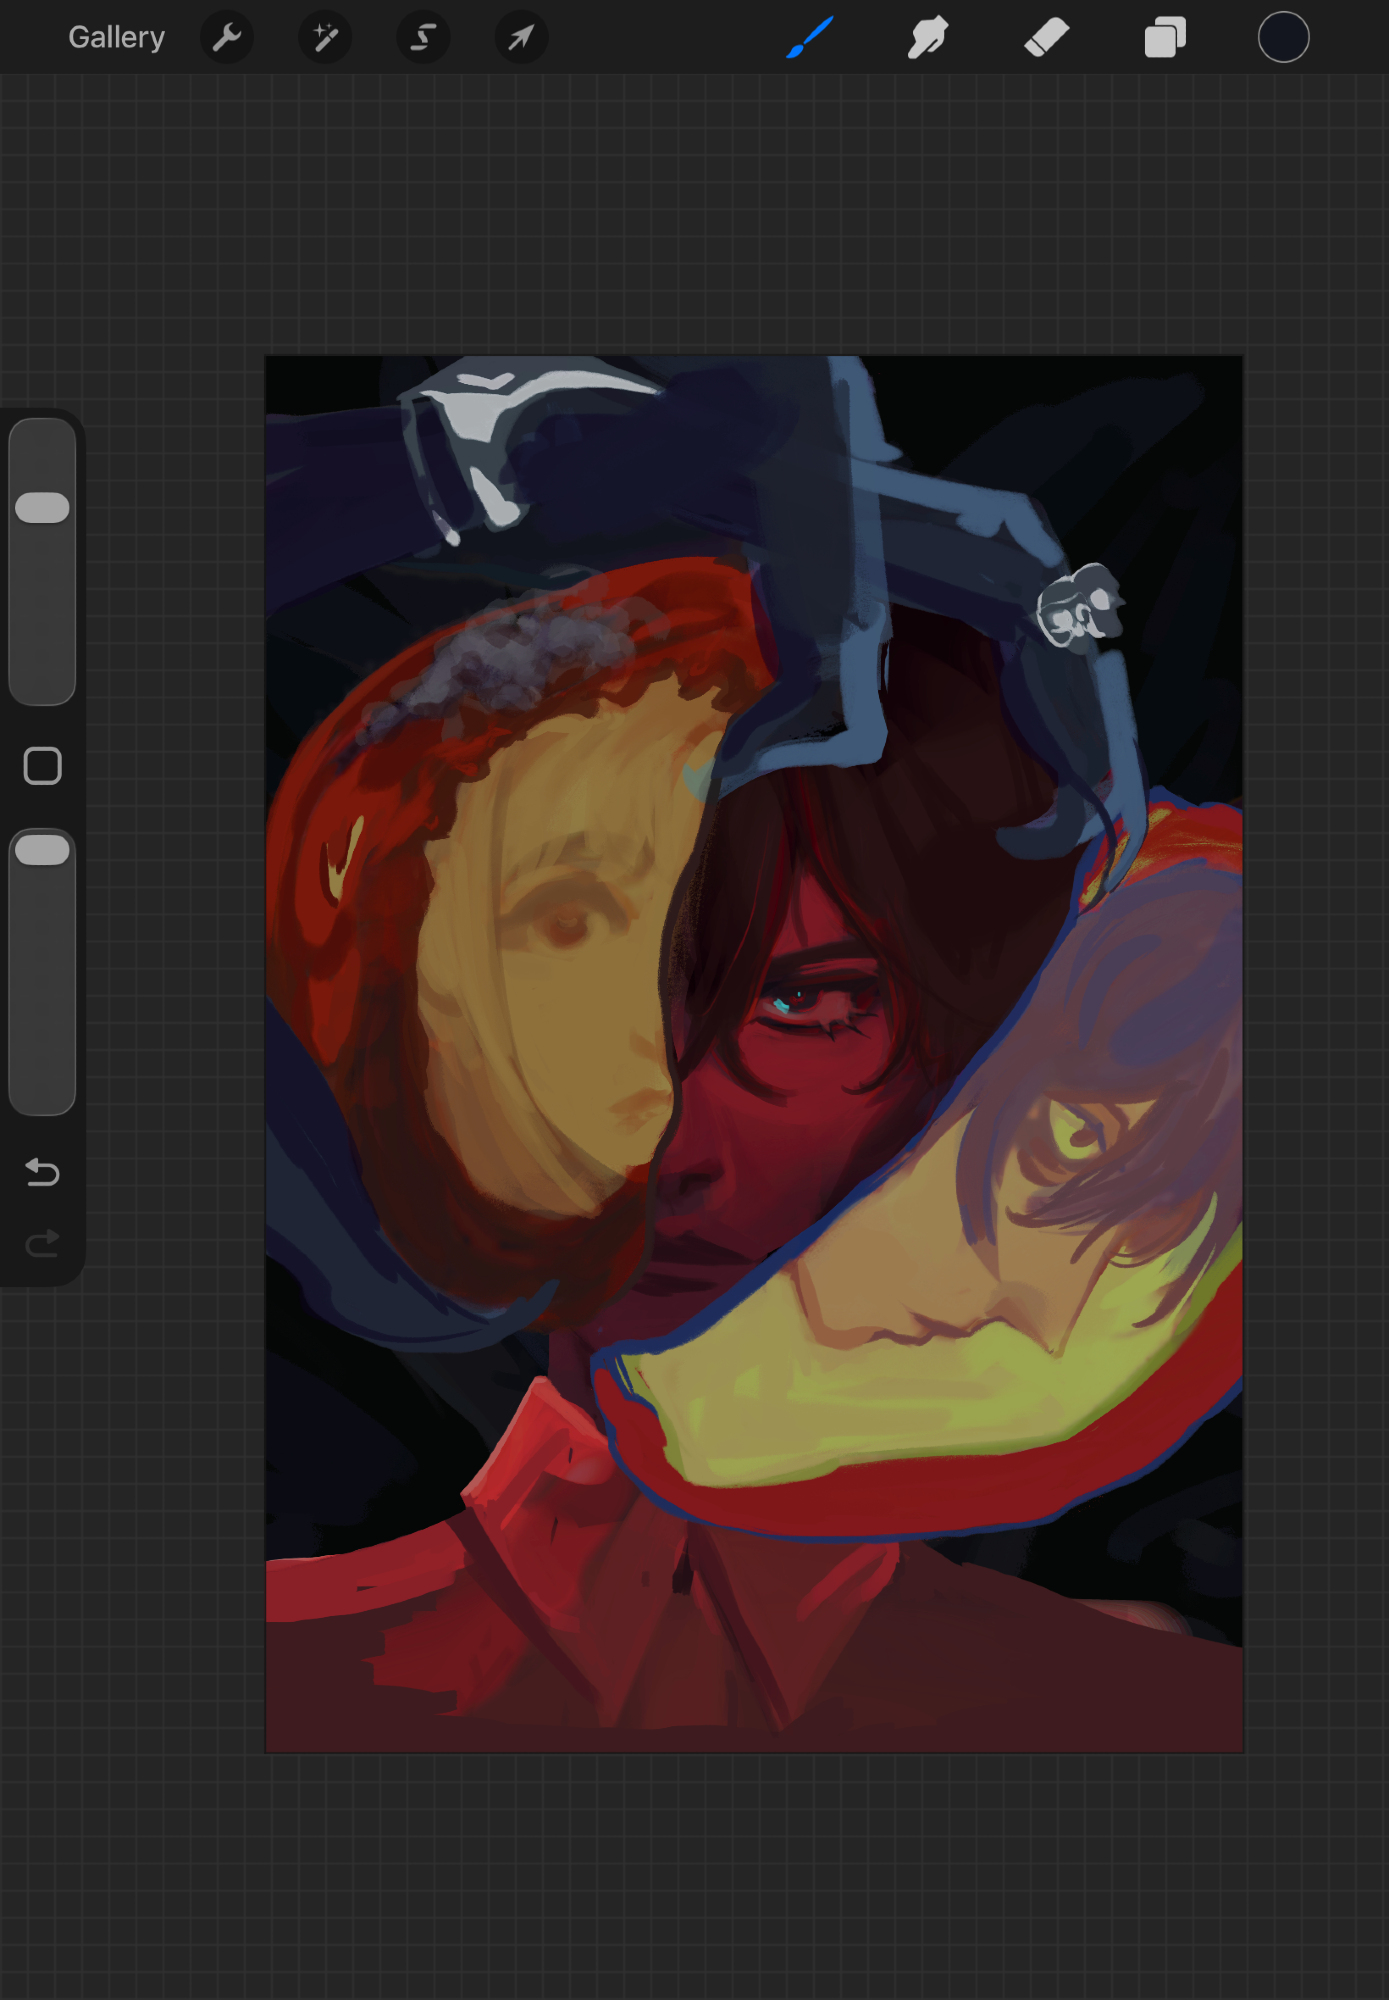
Task: Click the brush opacity slider handle
Action: (x=43, y=850)
